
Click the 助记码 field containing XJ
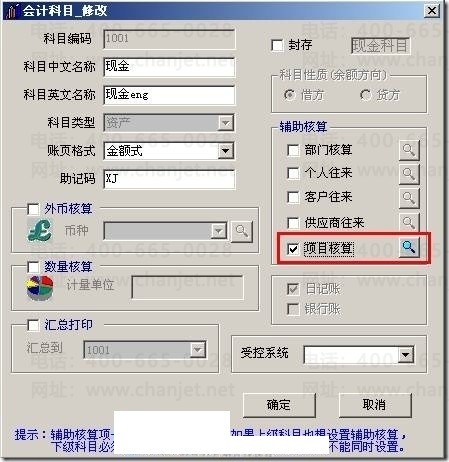[x=169, y=179]
